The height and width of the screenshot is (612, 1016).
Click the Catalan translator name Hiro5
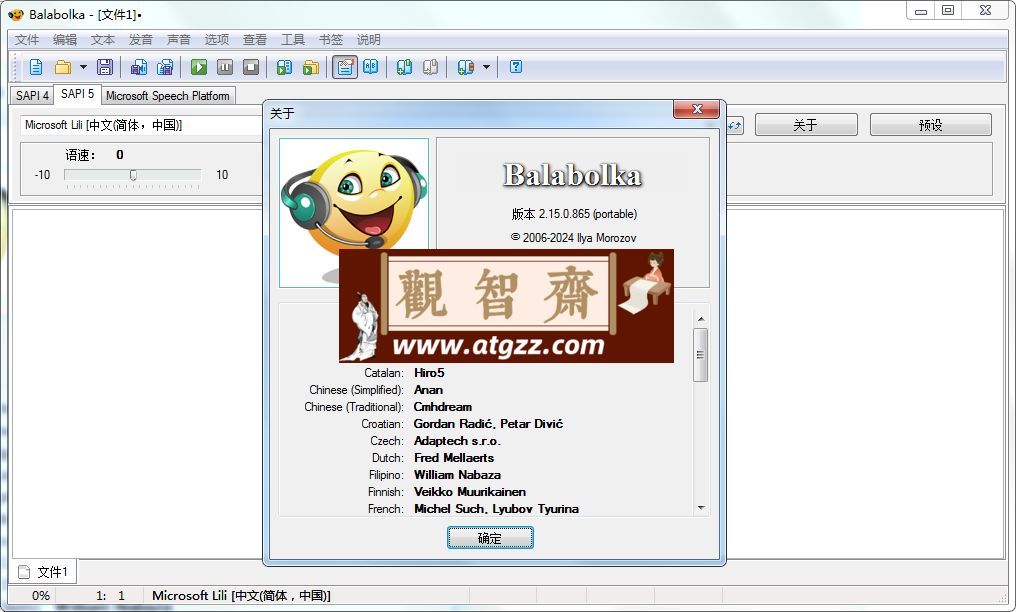[429, 373]
